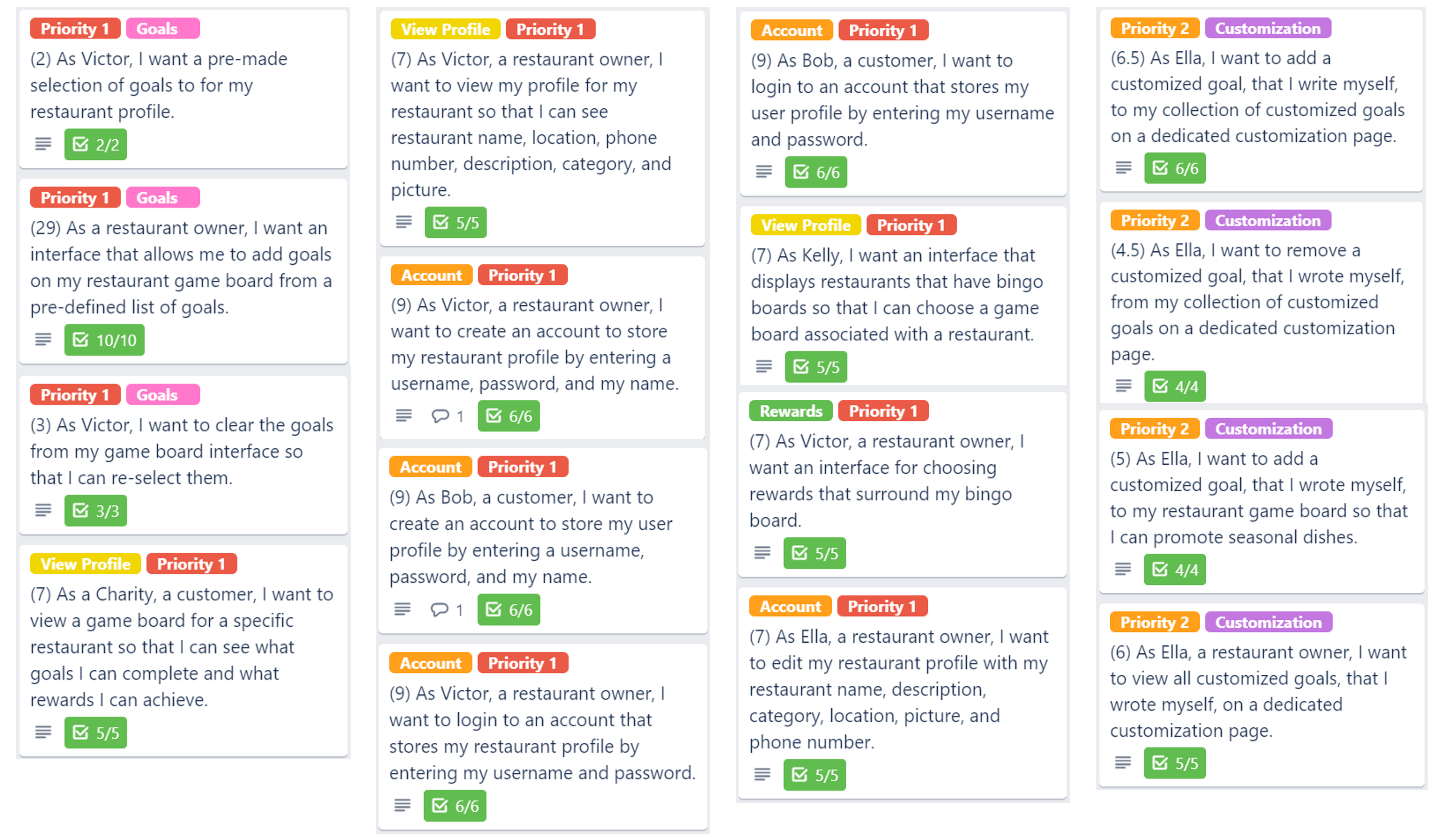Click yellow View Profile label on Charity card
Screen dimensions: 1444x837
click(86, 564)
